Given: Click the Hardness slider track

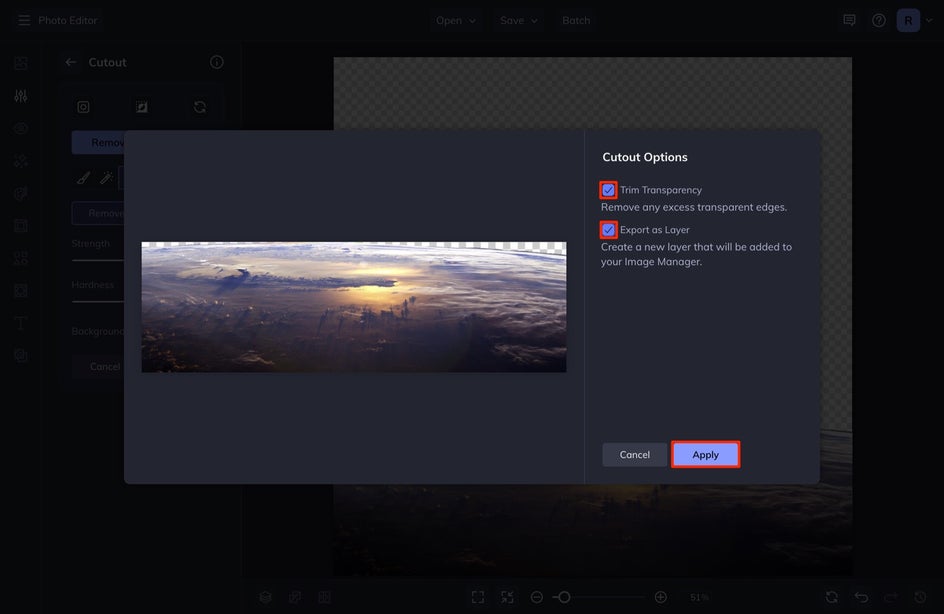Looking at the screenshot, I should (98, 301).
